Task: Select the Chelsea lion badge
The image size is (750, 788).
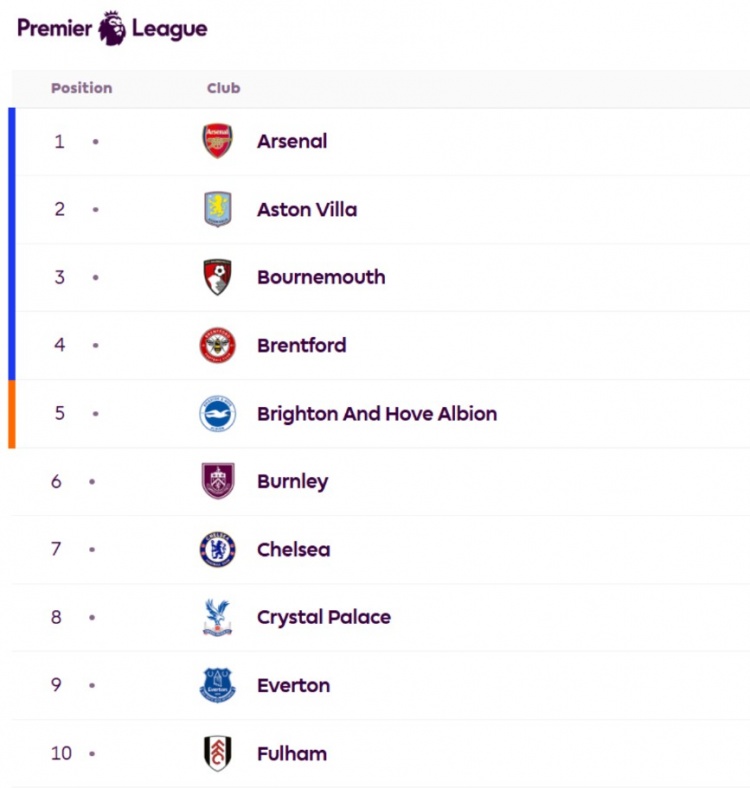Action: 217,549
